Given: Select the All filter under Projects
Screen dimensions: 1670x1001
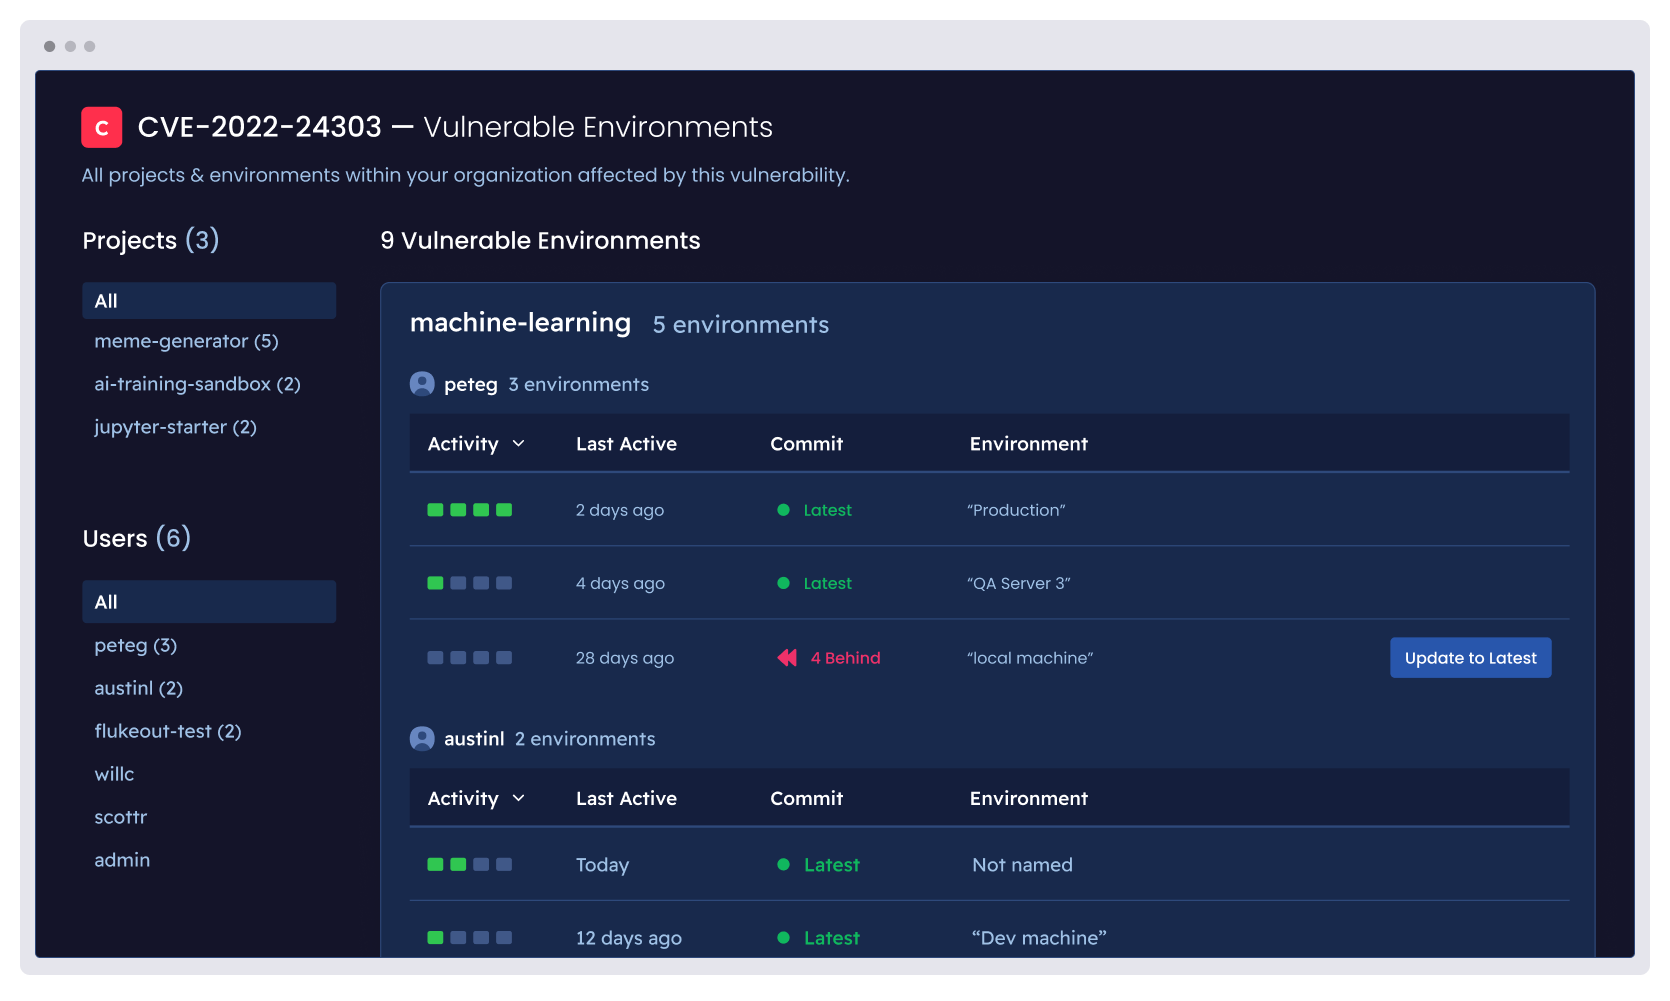Looking at the screenshot, I should click(208, 300).
